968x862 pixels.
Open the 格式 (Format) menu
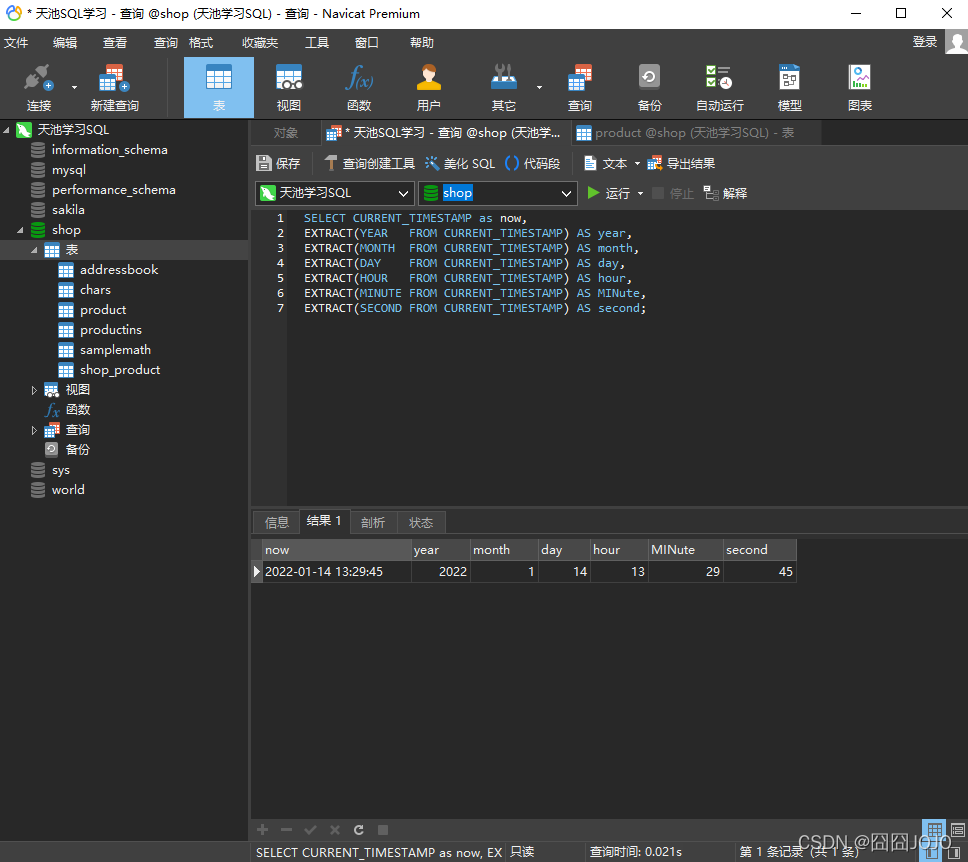(201, 43)
